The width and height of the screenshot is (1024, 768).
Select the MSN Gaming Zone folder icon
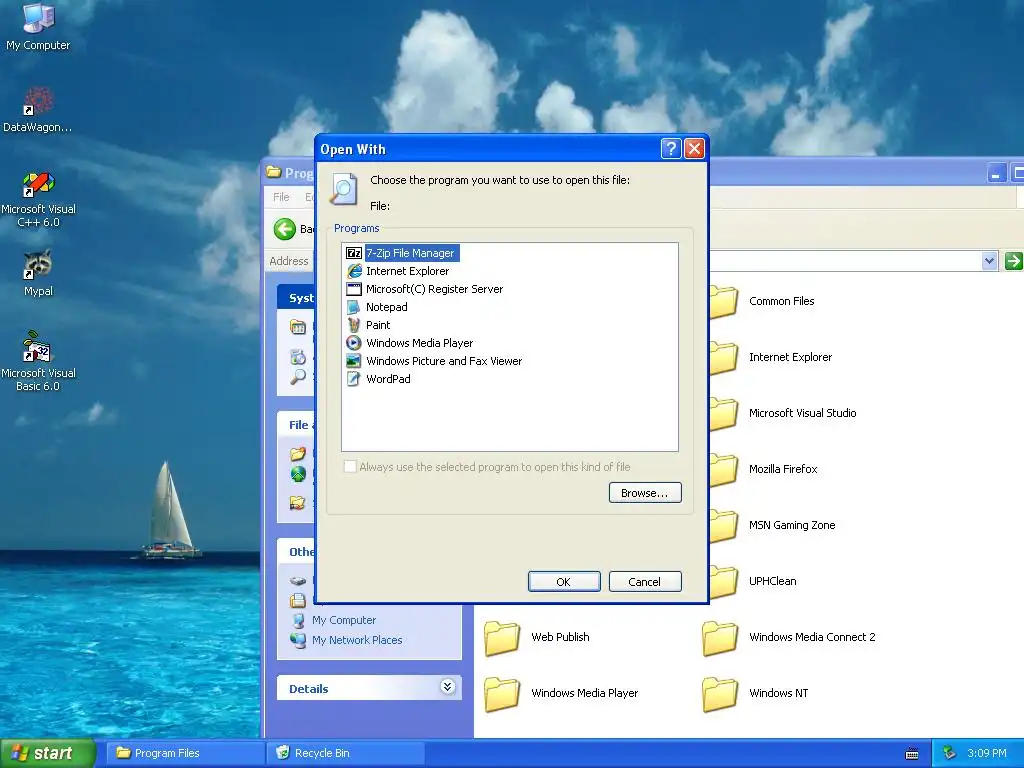coord(724,526)
